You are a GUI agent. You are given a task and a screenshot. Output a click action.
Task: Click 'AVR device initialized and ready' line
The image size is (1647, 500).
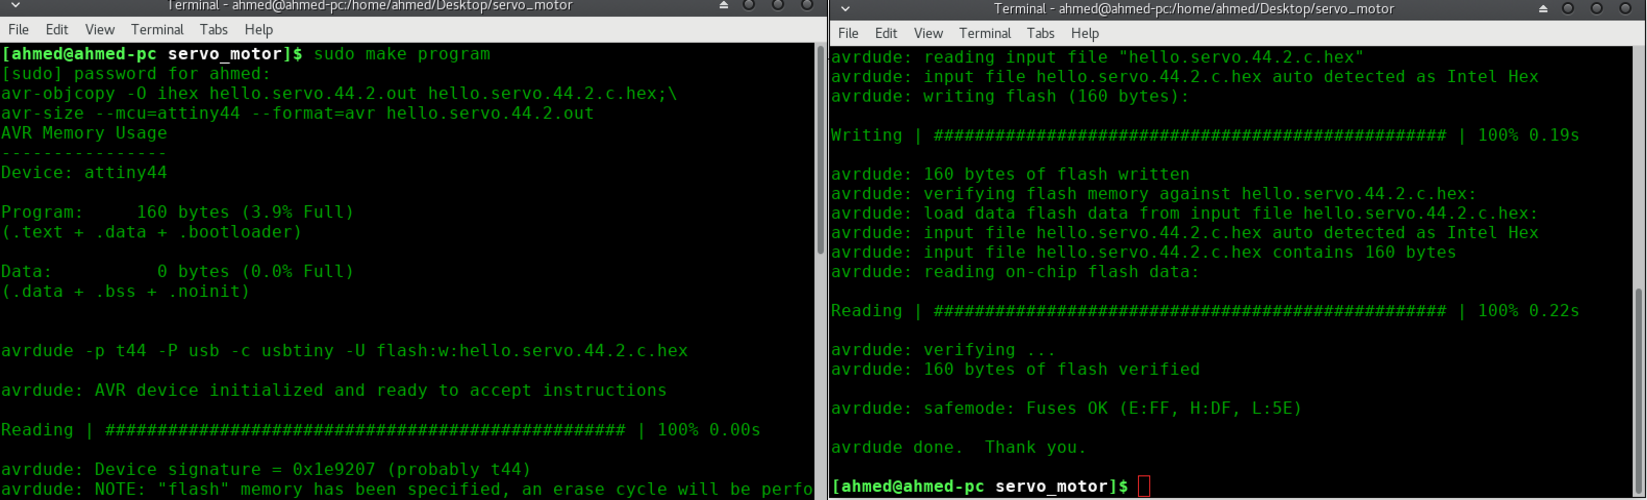334,390
